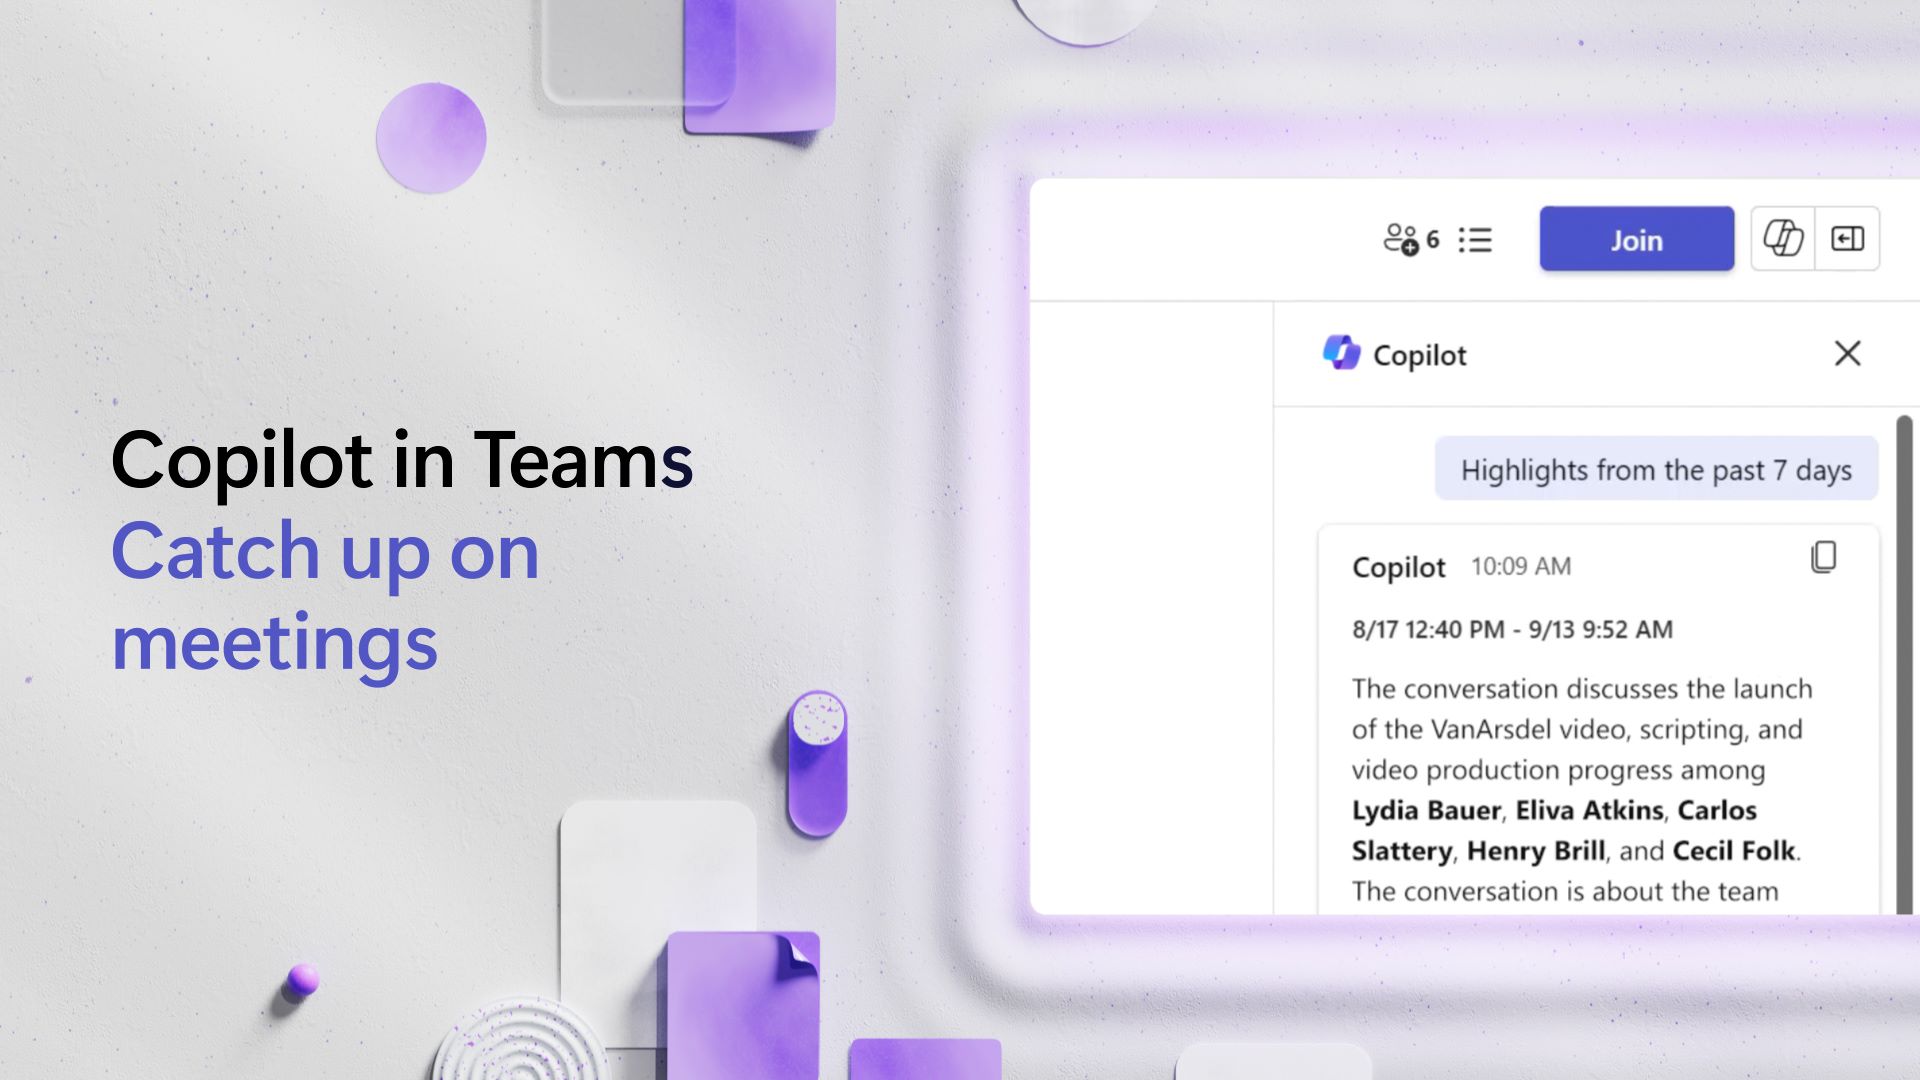Click the Copilot logo icon in header
Viewport: 1920px width, 1080px height.
tap(1338, 352)
